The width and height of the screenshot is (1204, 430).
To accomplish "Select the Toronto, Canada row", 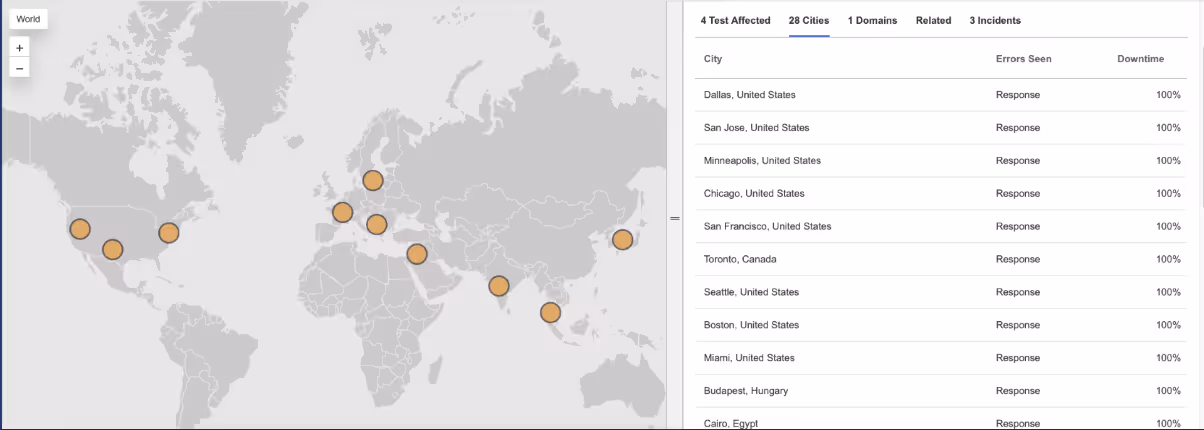I will point(941,259).
